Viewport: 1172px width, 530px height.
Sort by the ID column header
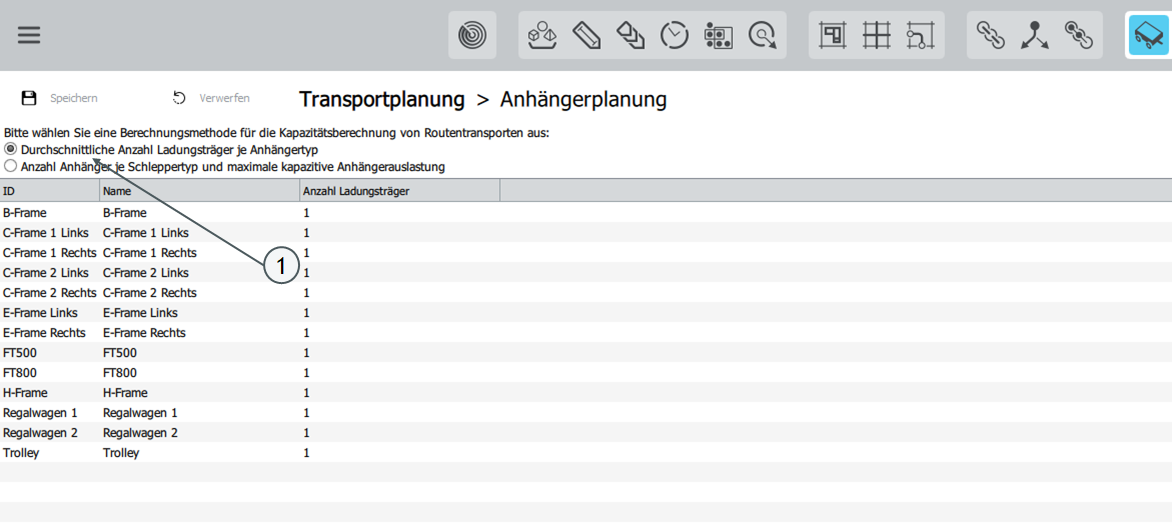pos(49,191)
